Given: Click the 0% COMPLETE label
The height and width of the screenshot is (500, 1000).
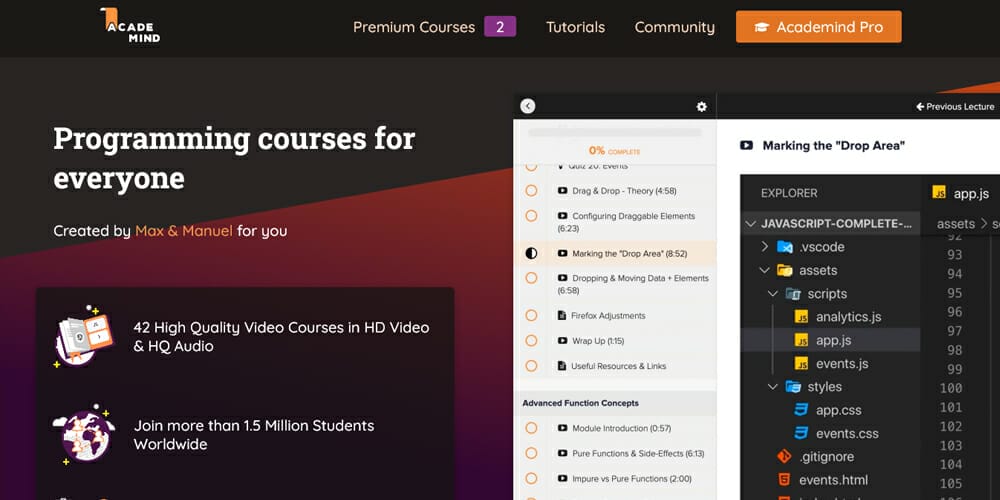Looking at the screenshot, I should click(x=614, y=151).
